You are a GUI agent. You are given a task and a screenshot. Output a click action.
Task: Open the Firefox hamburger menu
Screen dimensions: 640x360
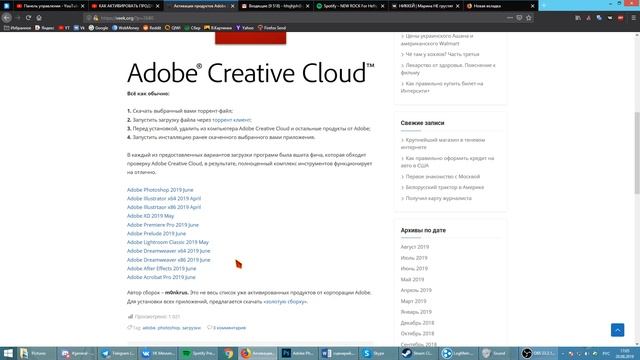pos(633,18)
